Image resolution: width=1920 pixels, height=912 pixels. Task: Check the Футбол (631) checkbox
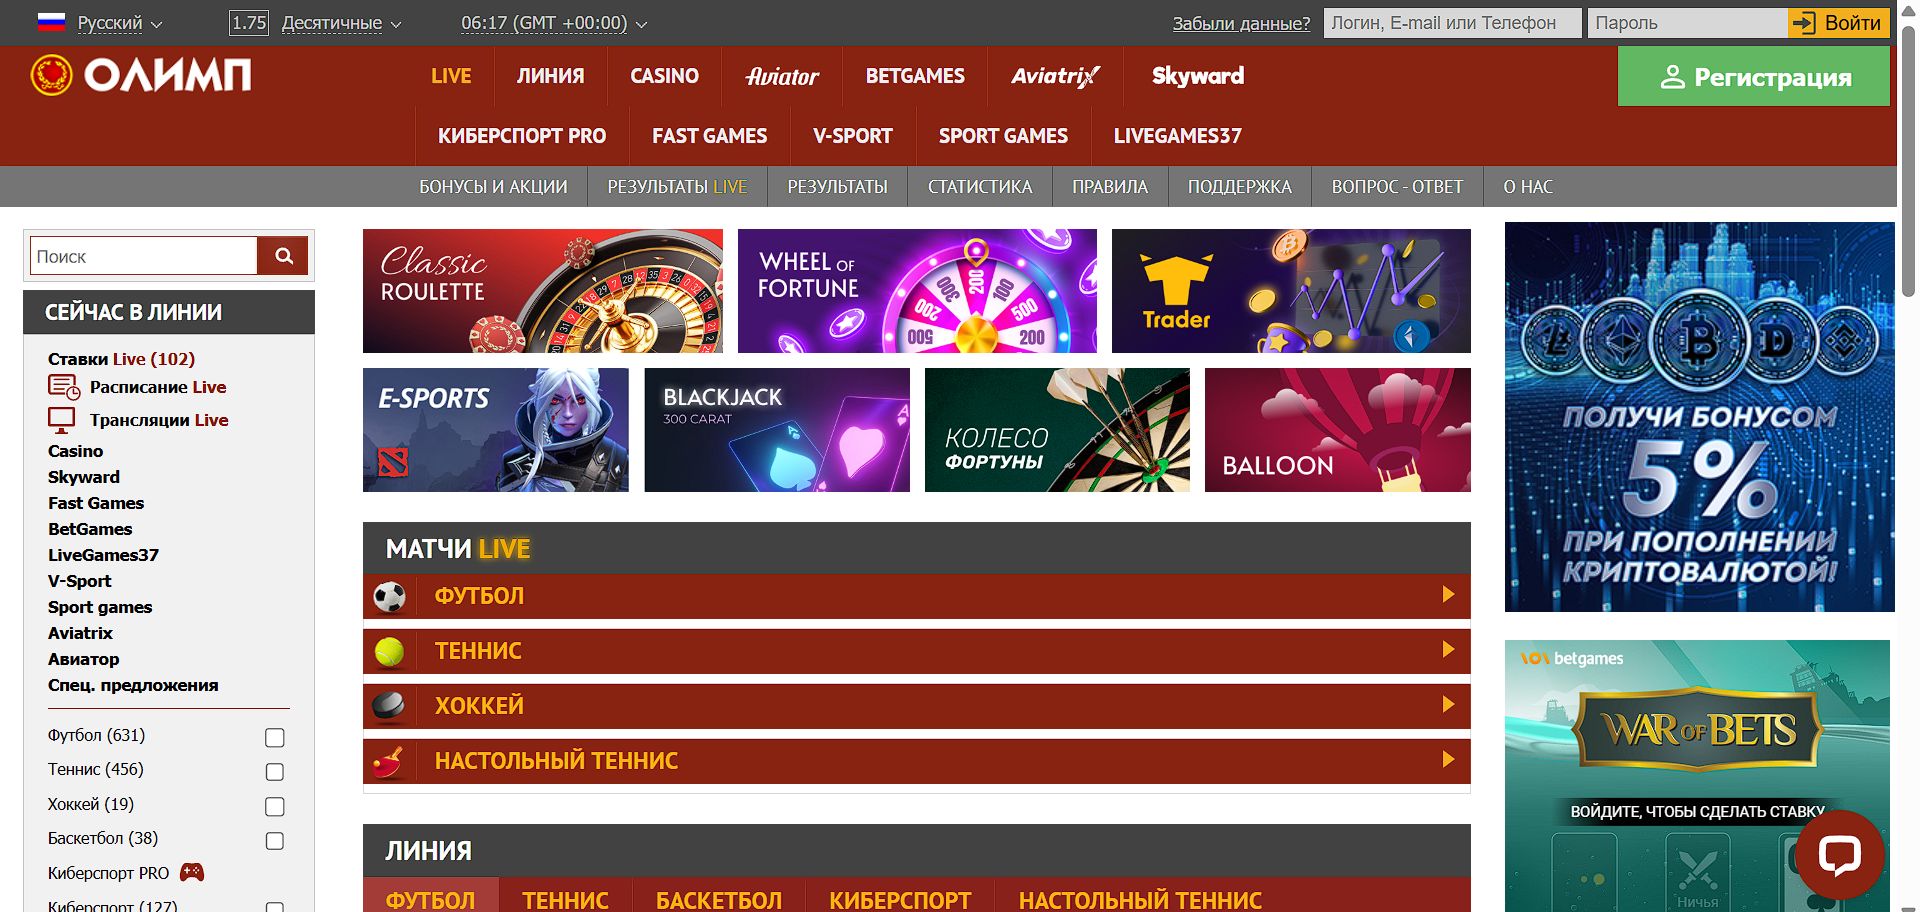(x=274, y=738)
